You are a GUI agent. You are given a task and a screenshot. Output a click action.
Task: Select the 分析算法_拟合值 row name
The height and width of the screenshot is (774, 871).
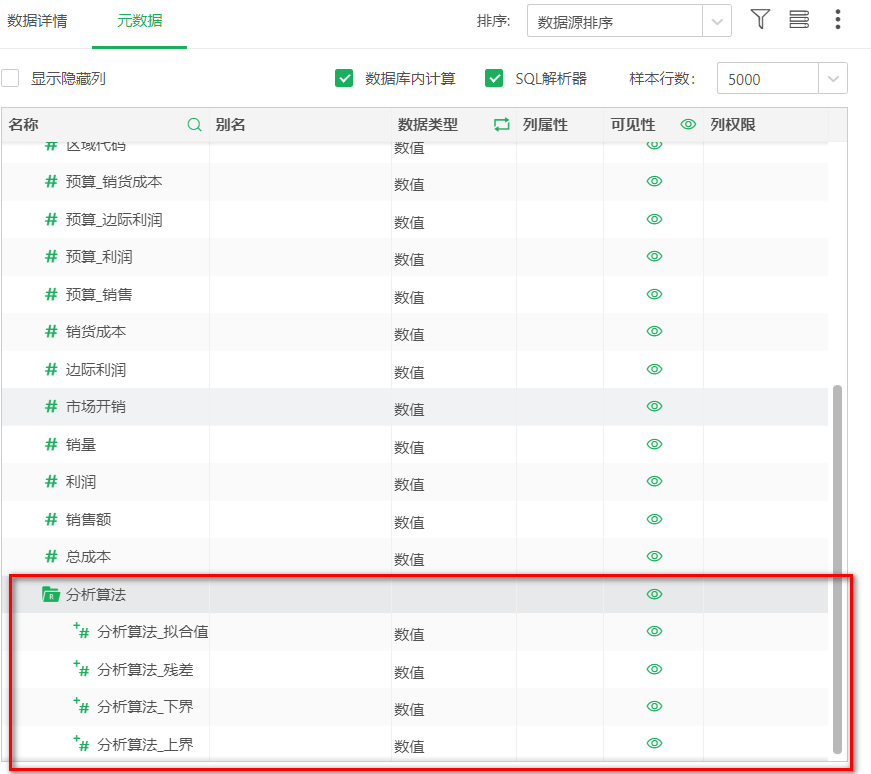pyautogui.click(x=153, y=632)
